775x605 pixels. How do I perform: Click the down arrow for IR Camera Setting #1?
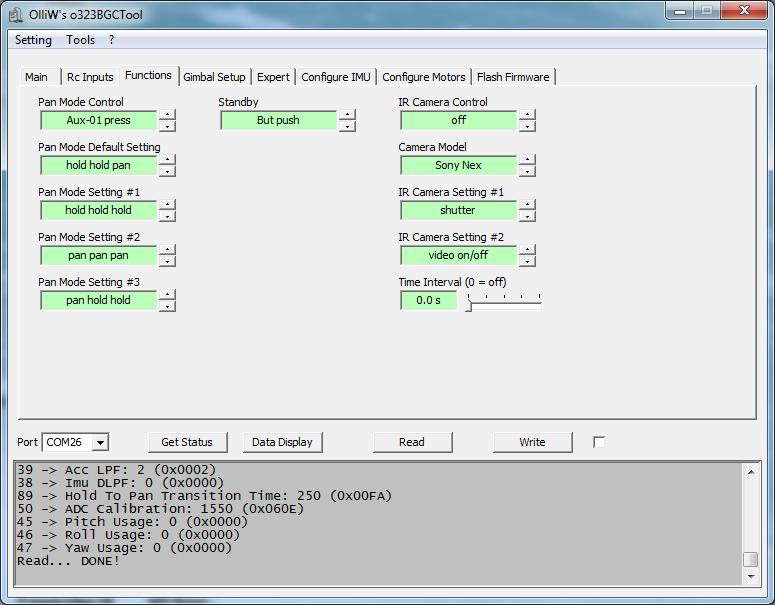tap(527, 216)
